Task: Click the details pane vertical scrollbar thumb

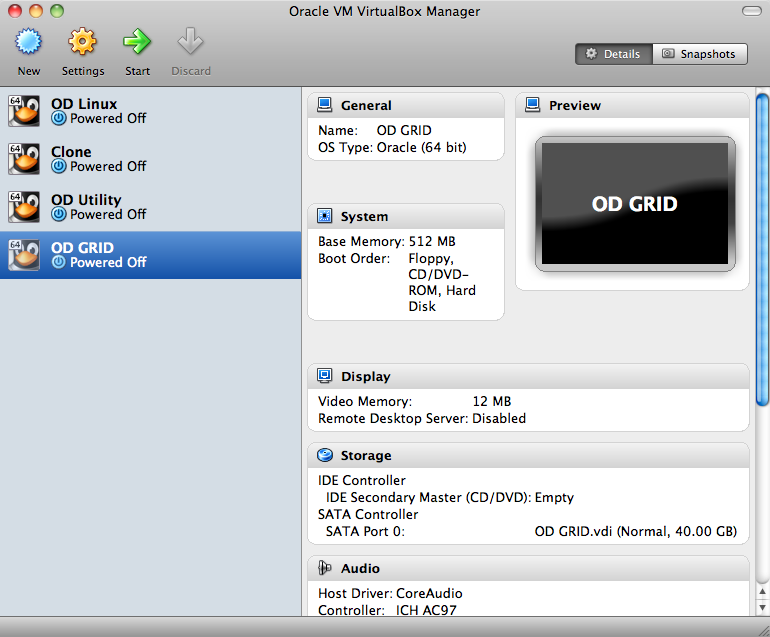Action: coord(762,249)
